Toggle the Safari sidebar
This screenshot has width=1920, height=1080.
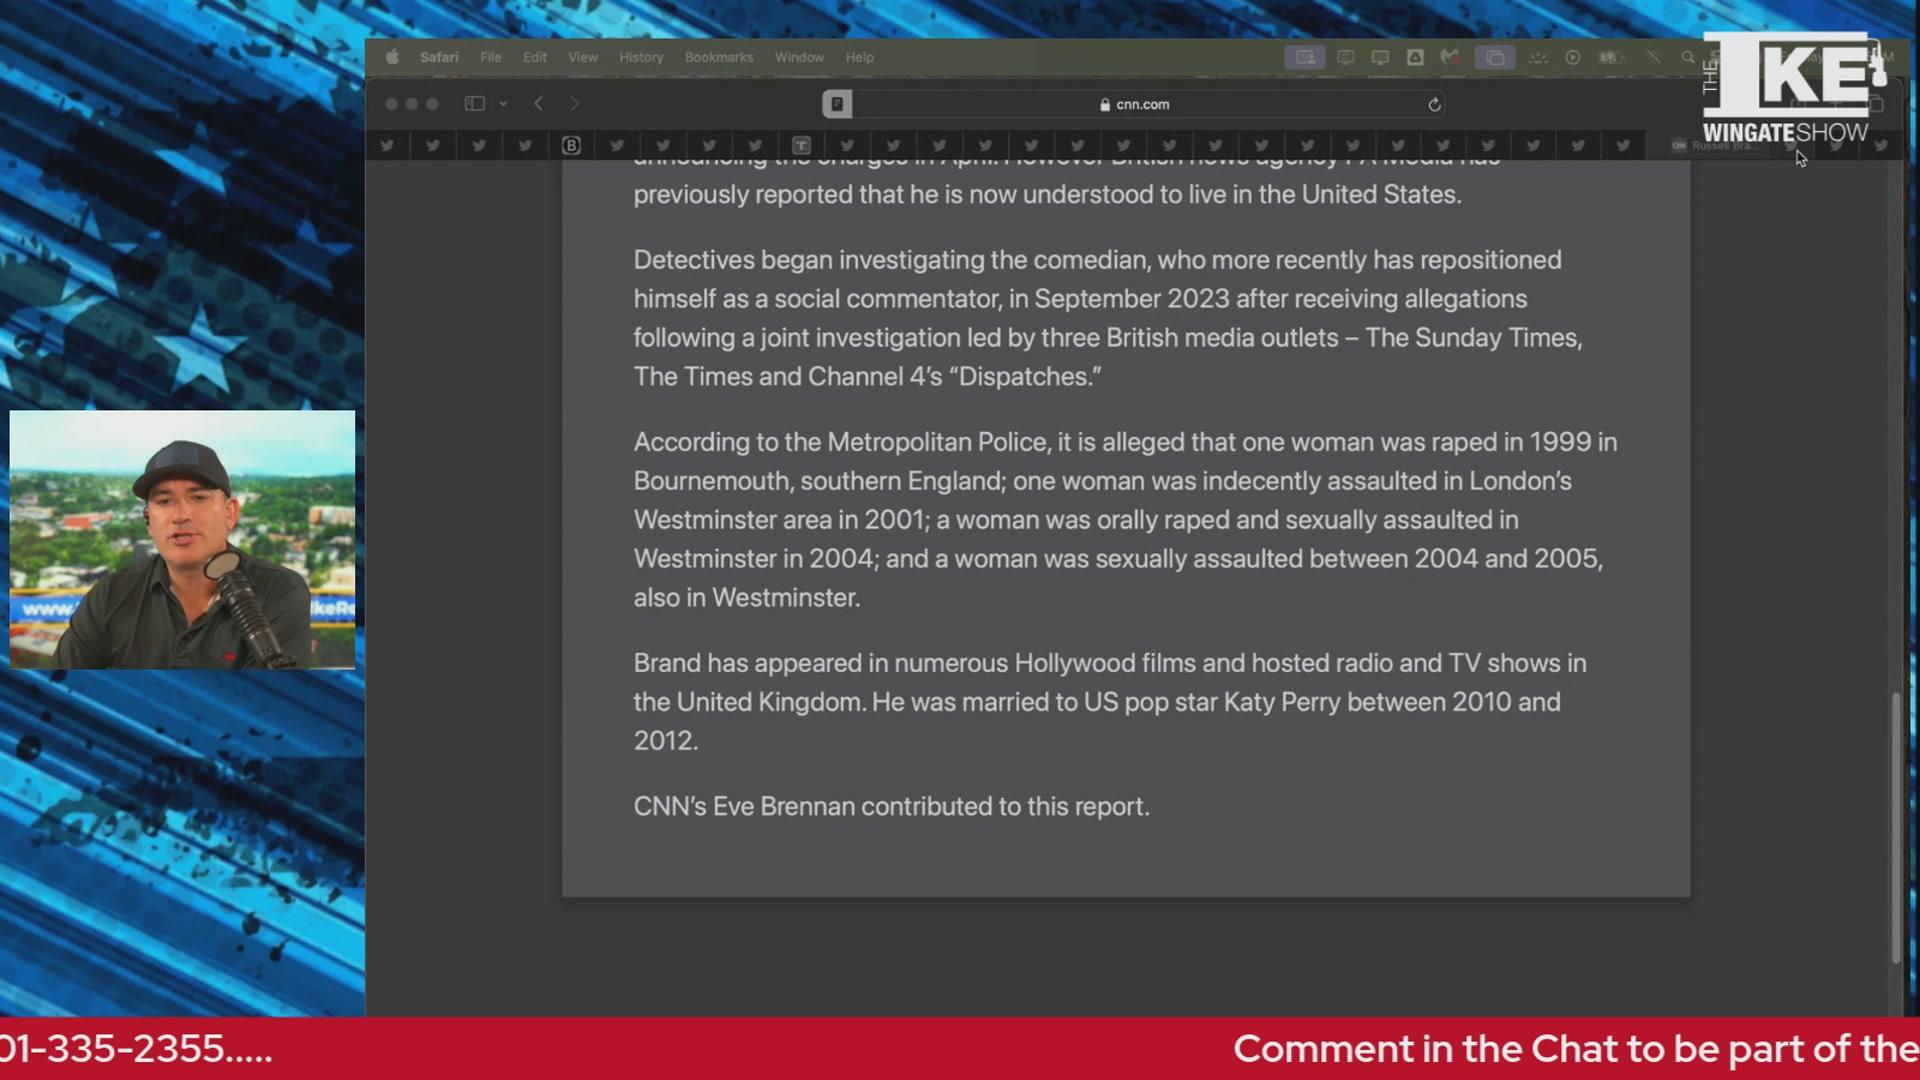click(x=475, y=103)
